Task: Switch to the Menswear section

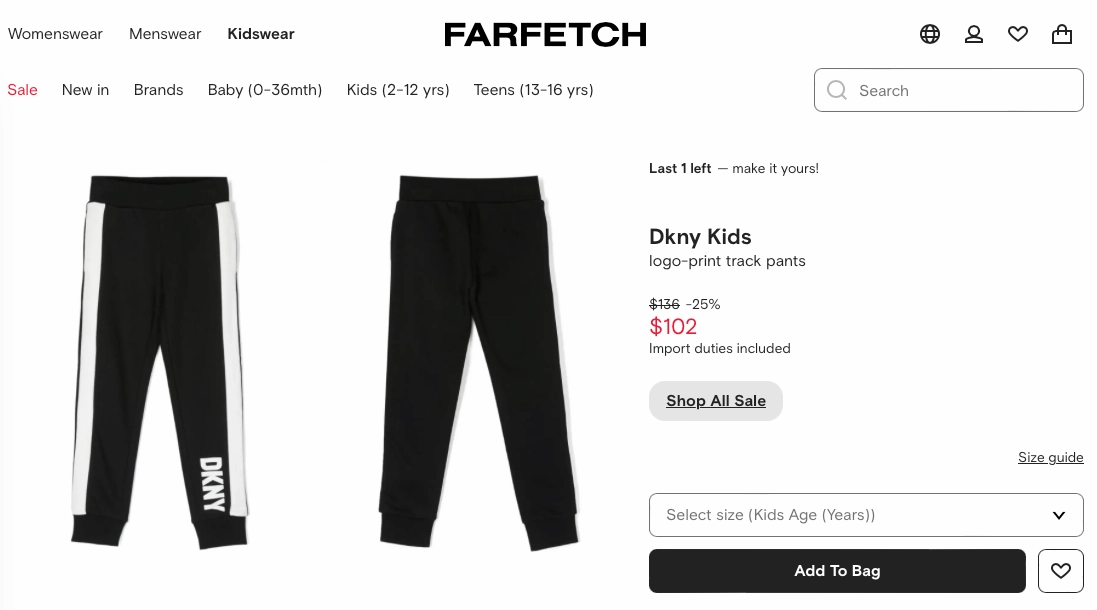Action: pyautogui.click(x=165, y=33)
